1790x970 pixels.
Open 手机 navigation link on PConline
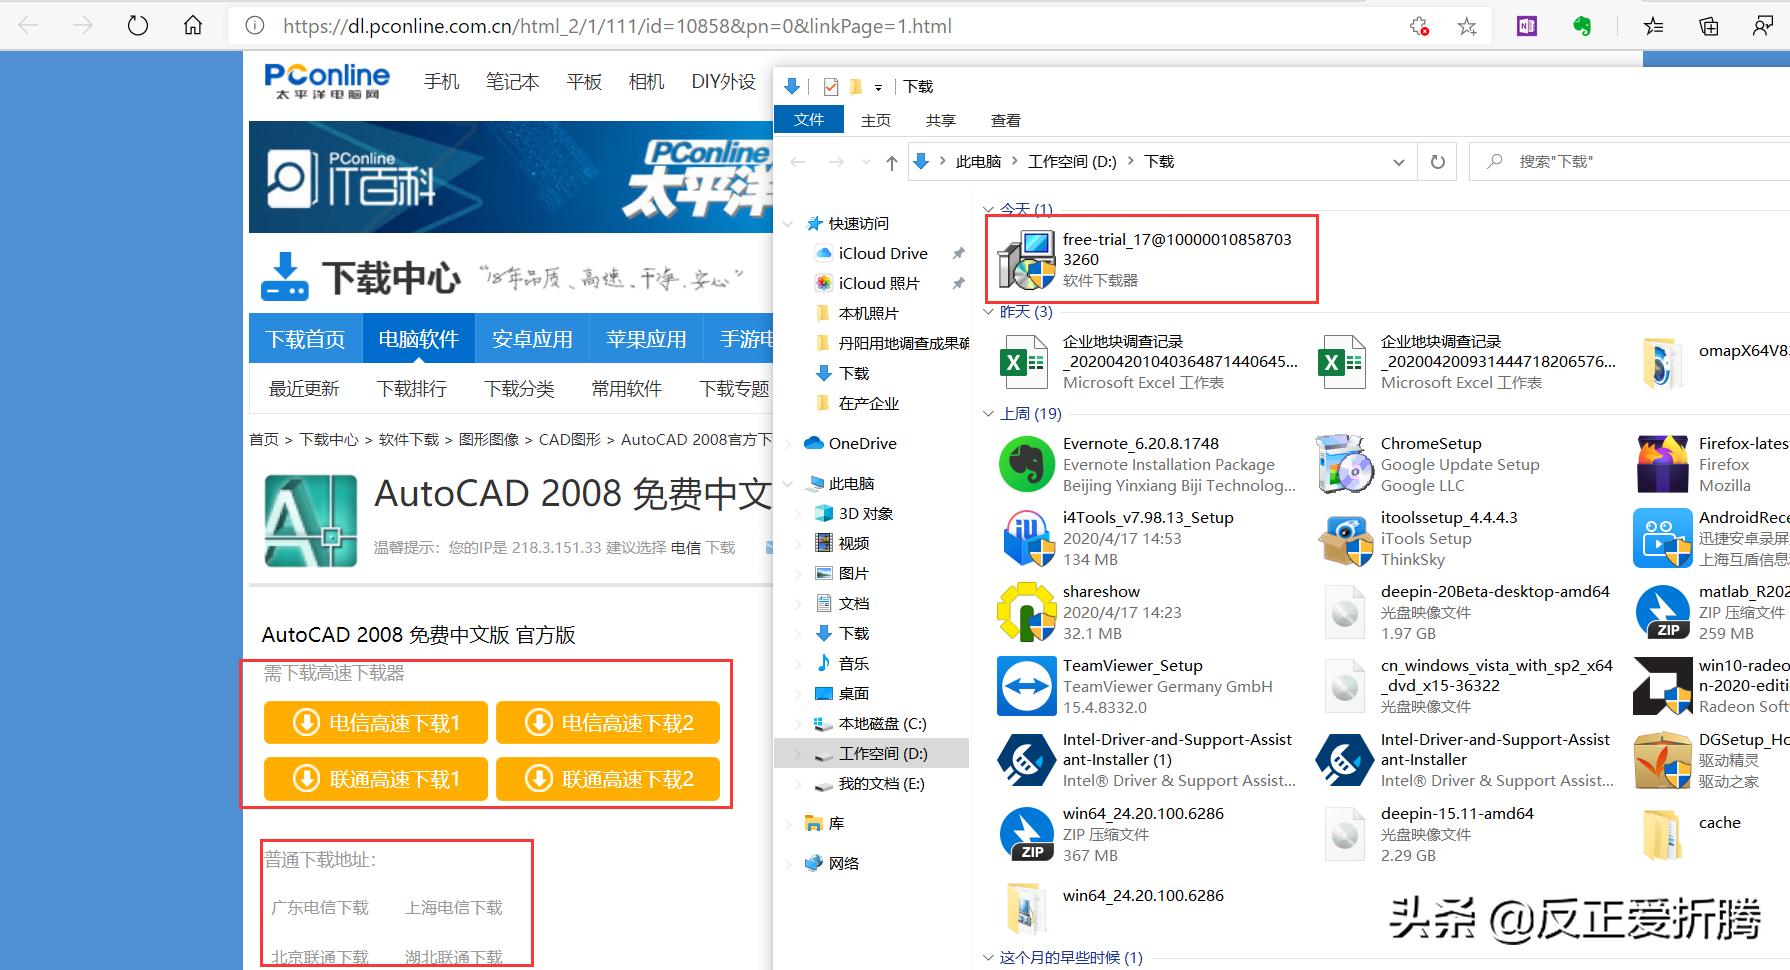(442, 82)
